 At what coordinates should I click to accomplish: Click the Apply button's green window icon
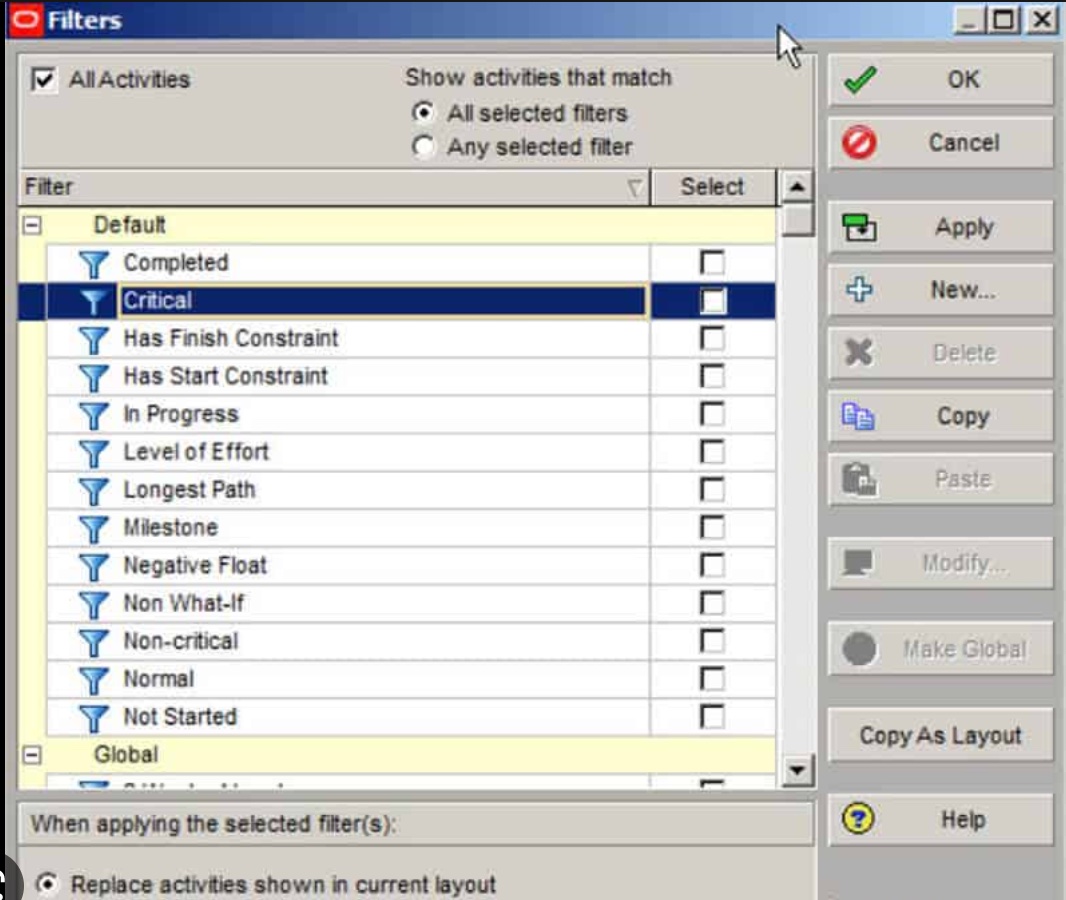coord(859,228)
